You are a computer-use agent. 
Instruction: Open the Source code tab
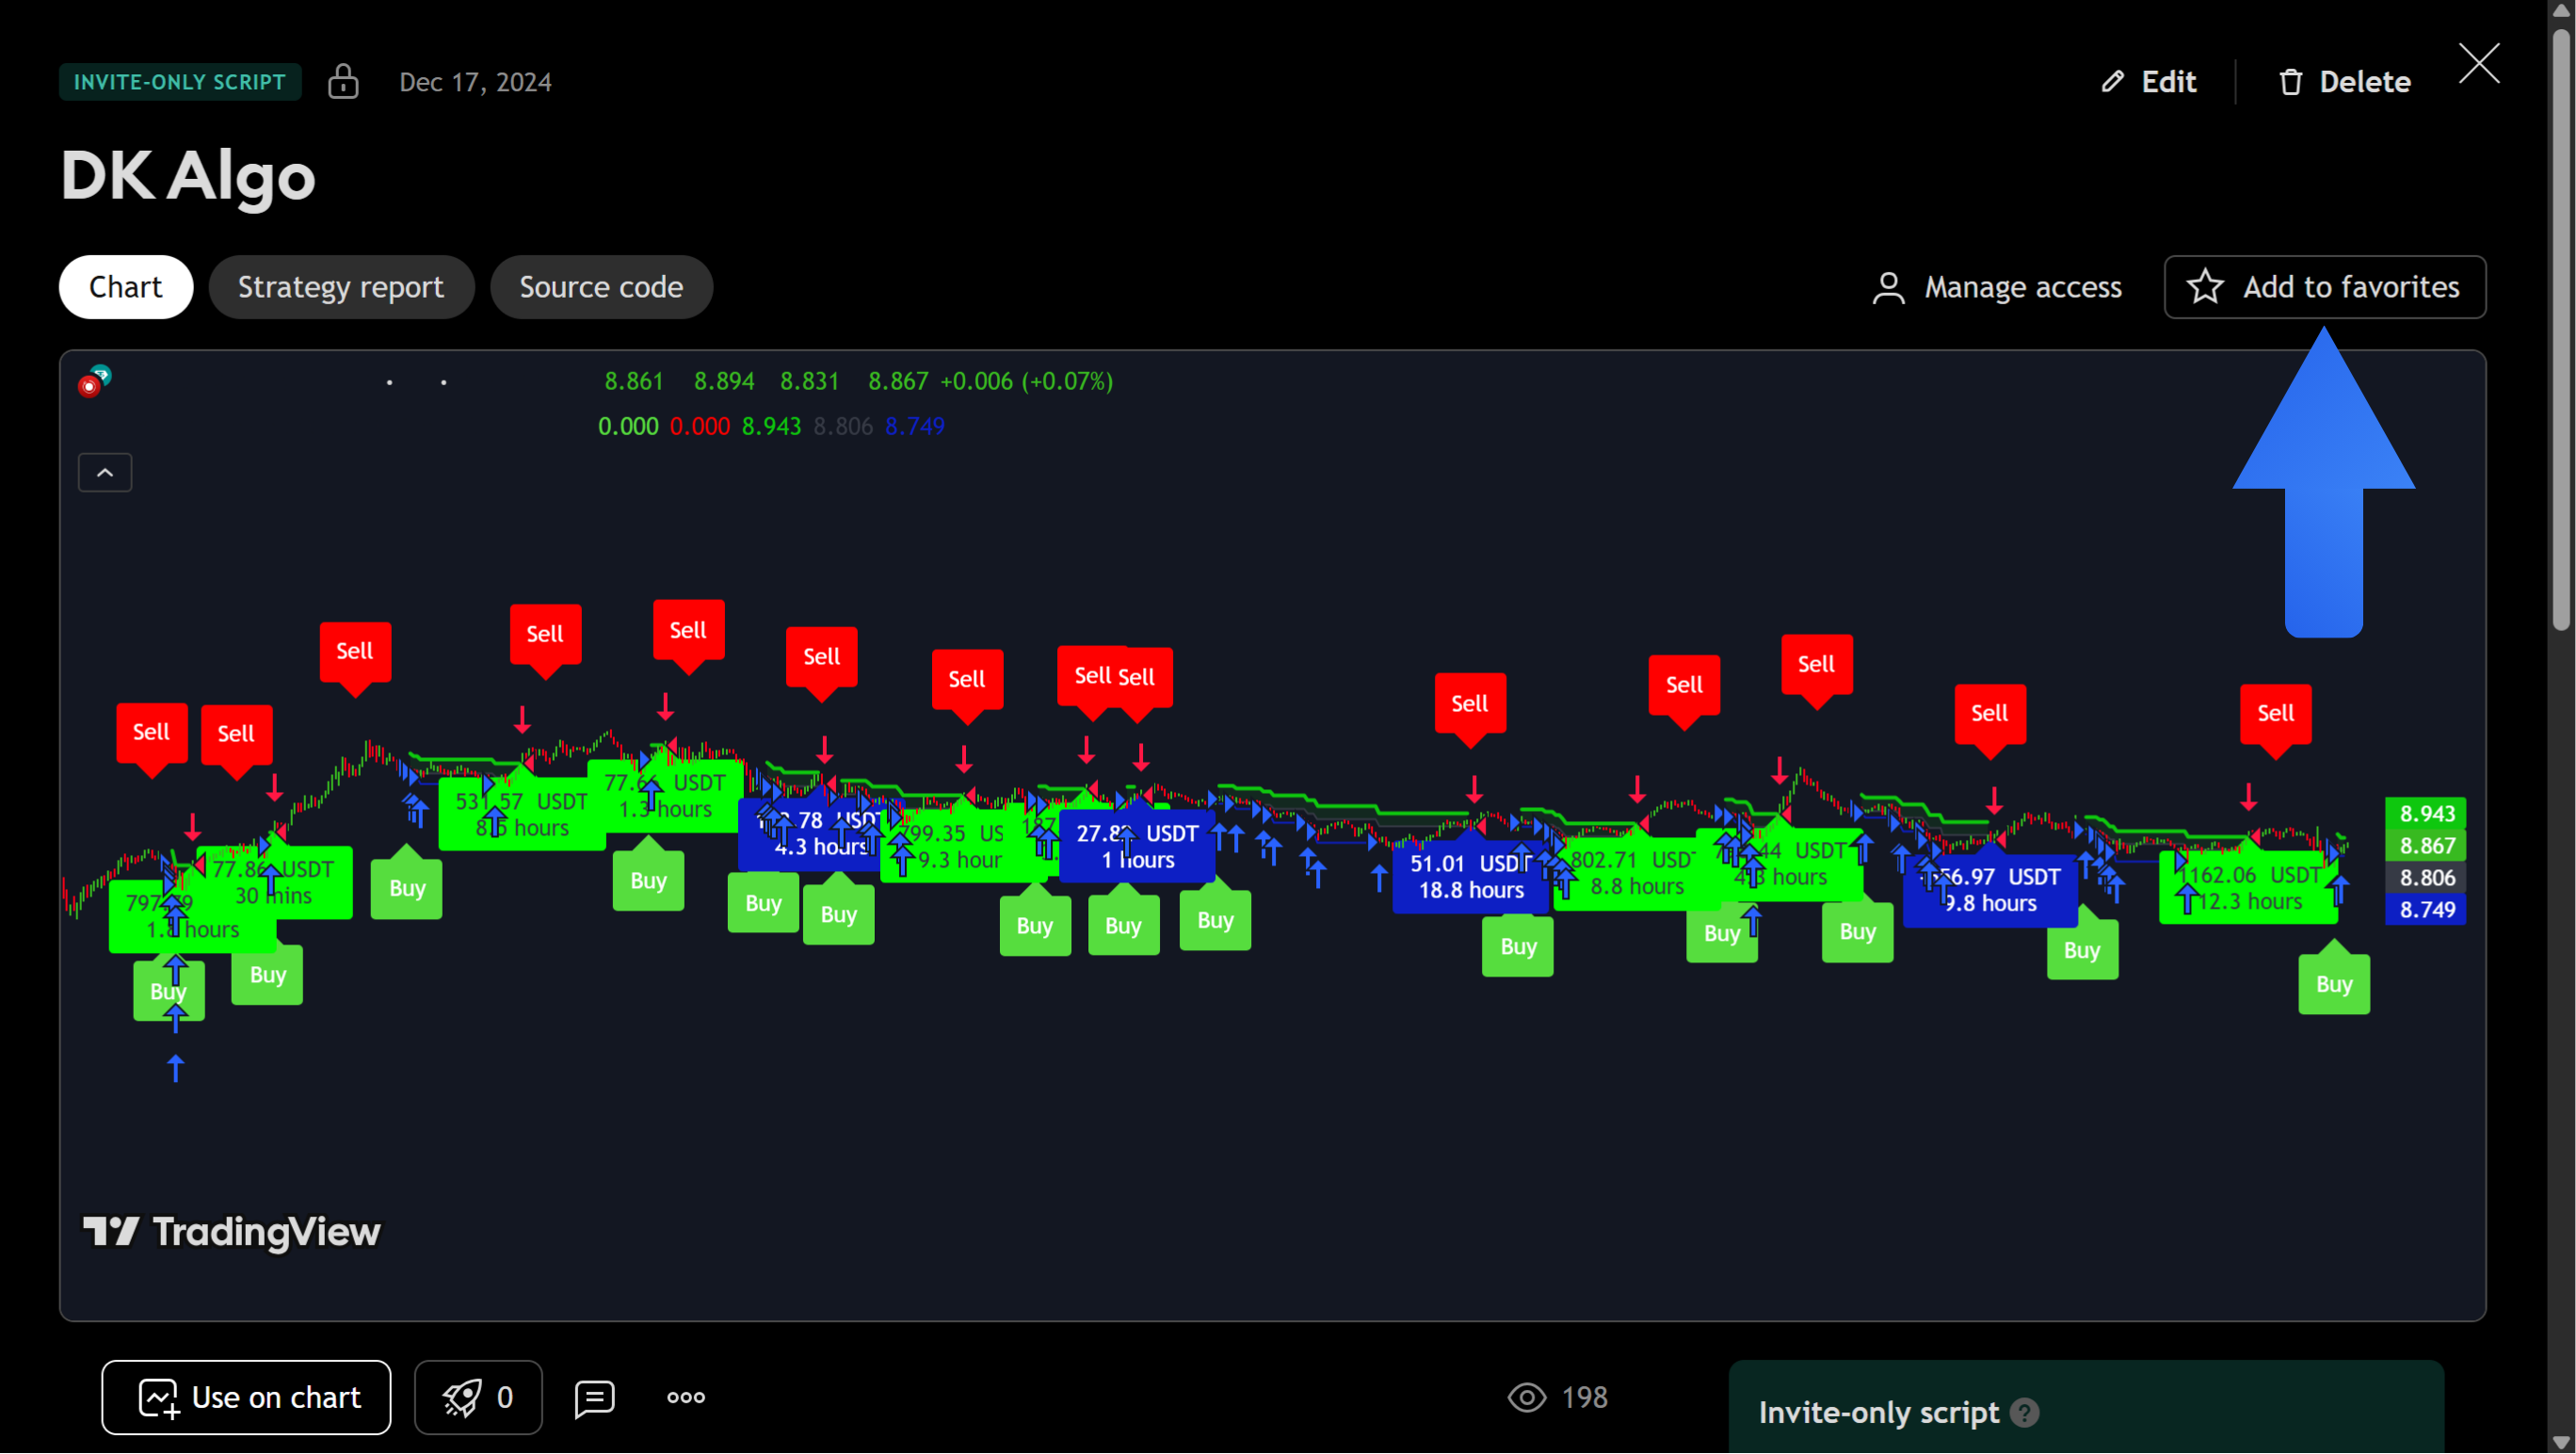pyautogui.click(x=601, y=287)
